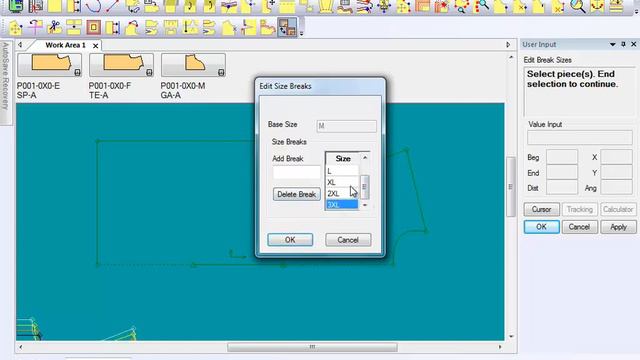
Task: Click the X coordinate field
Action: pos(616,157)
